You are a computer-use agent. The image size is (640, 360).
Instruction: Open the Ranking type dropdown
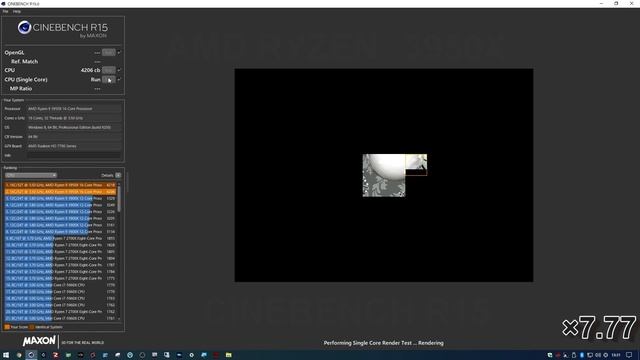[x=31, y=175]
